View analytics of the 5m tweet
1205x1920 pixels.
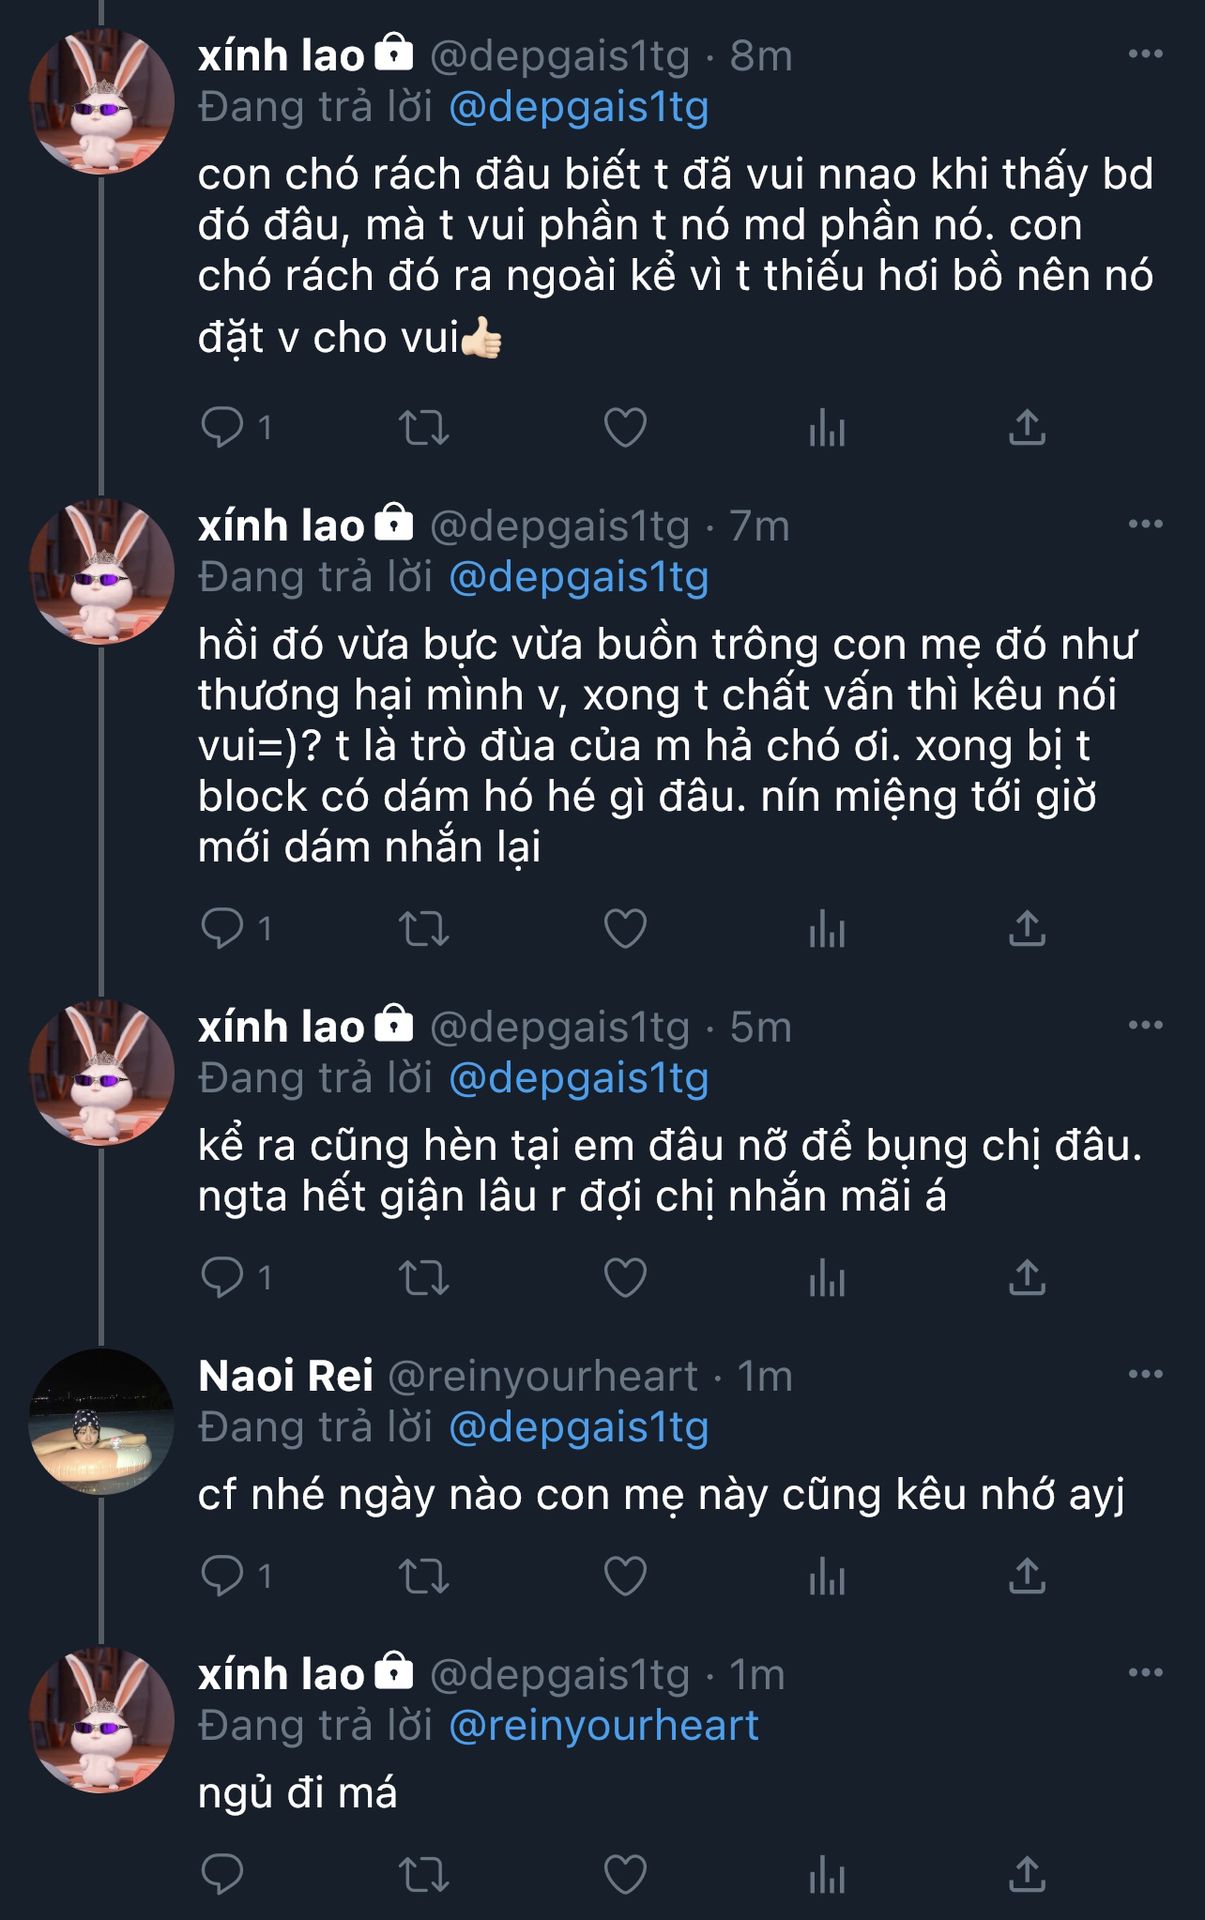tap(827, 1278)
